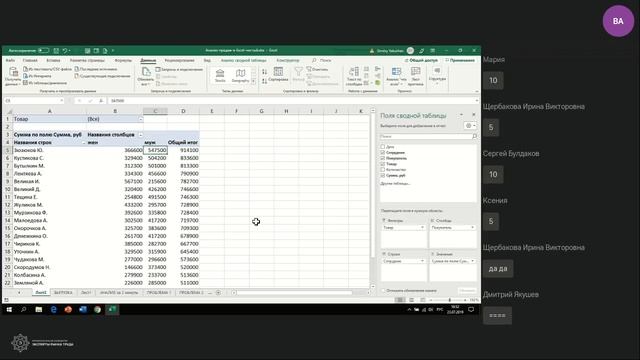Click the Save icon in title bar
This screenshot has width=640, height=360.
[x=56, y=51]
